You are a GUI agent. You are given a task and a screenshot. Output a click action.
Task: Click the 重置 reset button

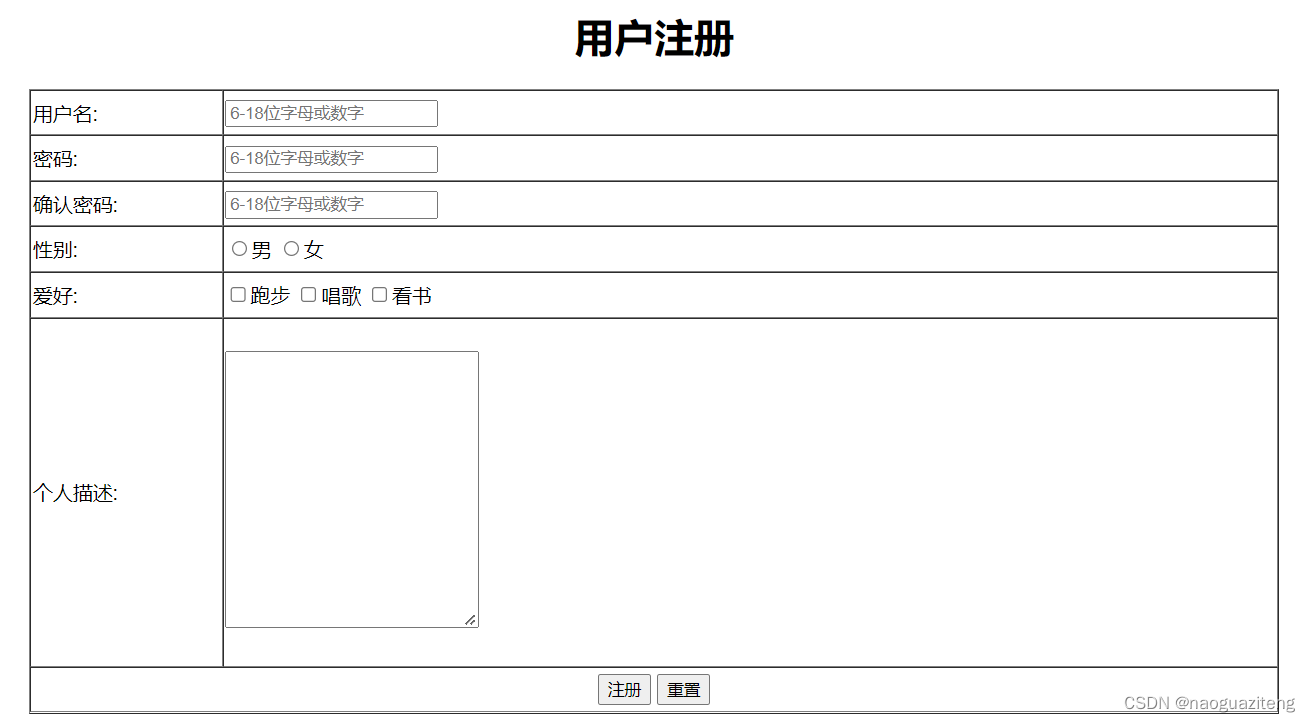pyautogui.click(x=684, y=690)
